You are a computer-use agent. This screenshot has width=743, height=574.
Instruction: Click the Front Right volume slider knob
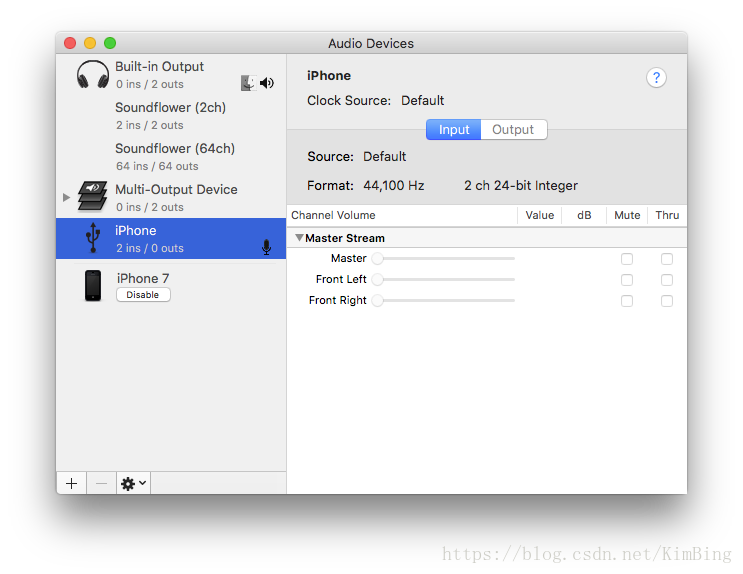[377, 300]
